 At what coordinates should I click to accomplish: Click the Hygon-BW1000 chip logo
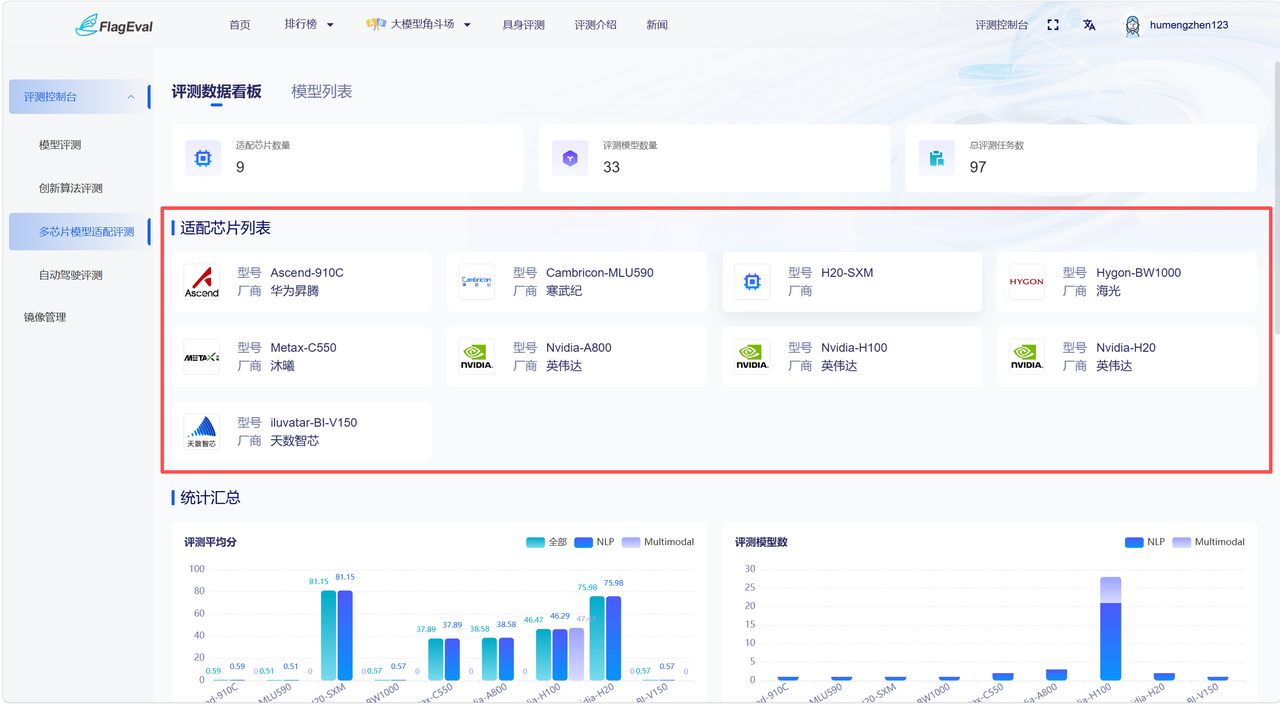(x=1027, y=282)
